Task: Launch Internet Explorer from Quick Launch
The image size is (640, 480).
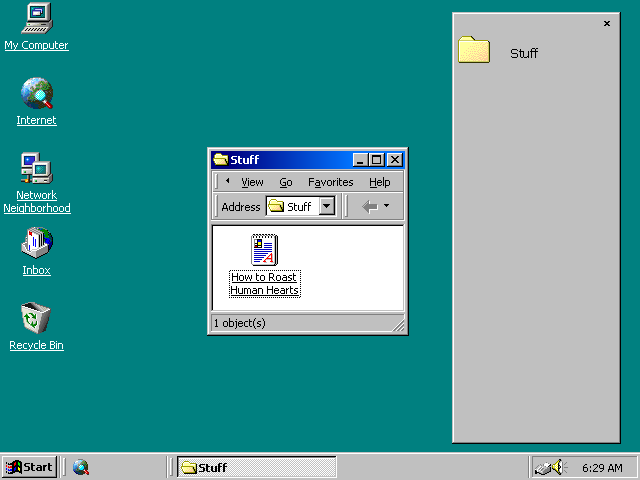Action: point(81,467)
